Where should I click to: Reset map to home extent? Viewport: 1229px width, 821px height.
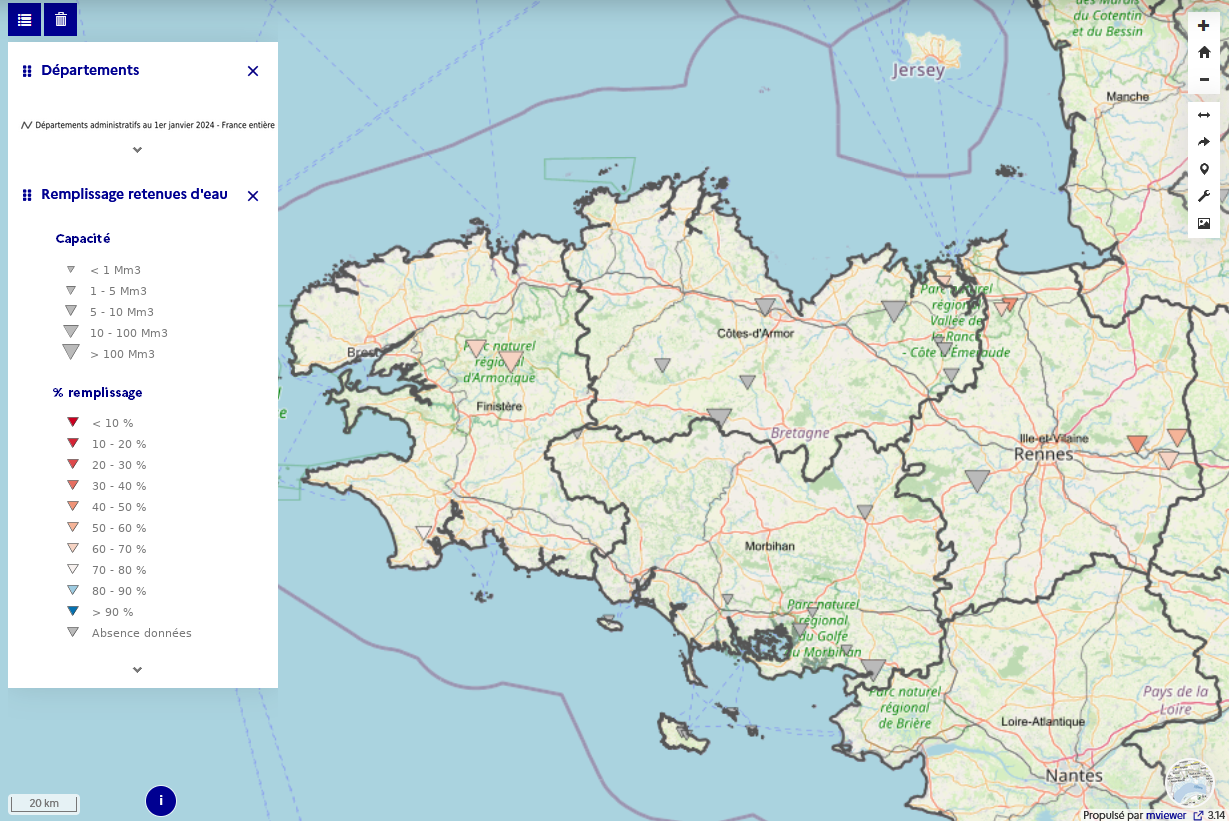(1204, 52)
